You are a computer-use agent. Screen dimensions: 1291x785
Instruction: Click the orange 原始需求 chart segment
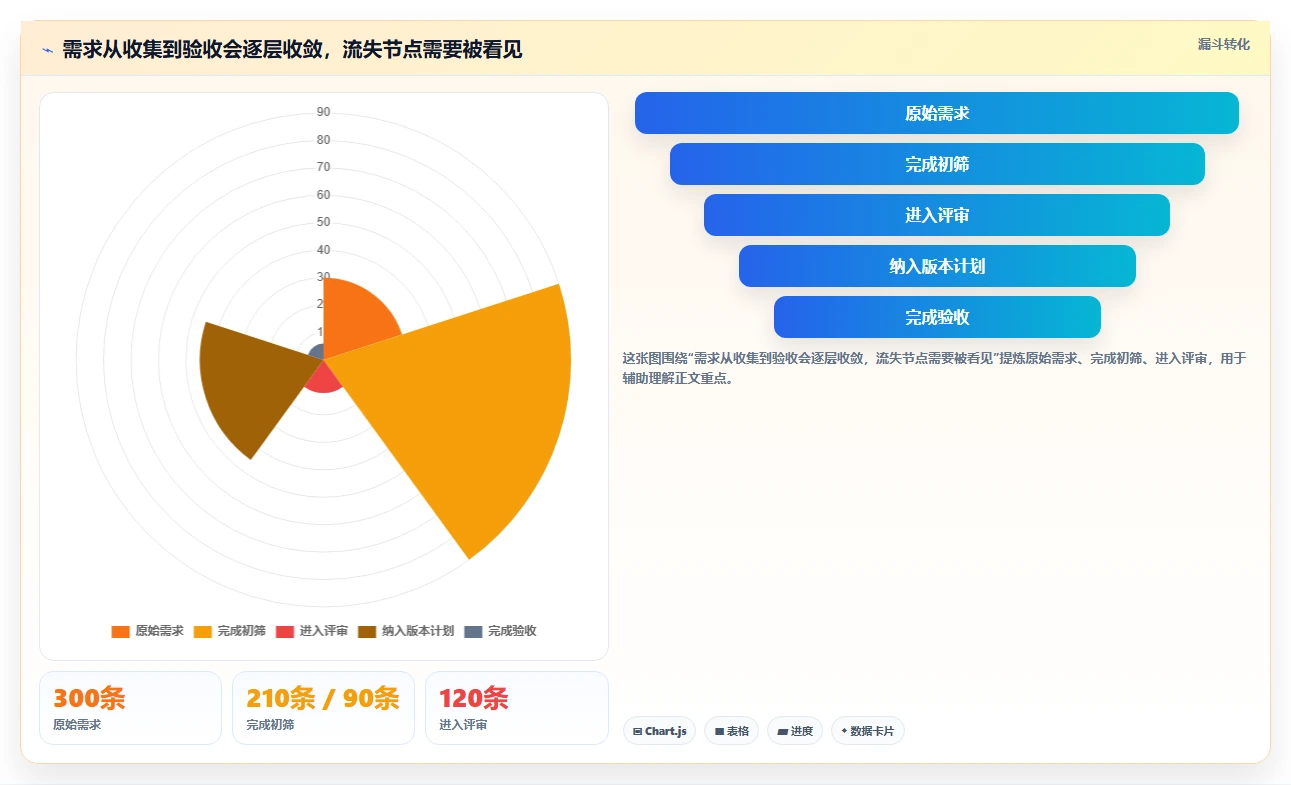point(355,315)
